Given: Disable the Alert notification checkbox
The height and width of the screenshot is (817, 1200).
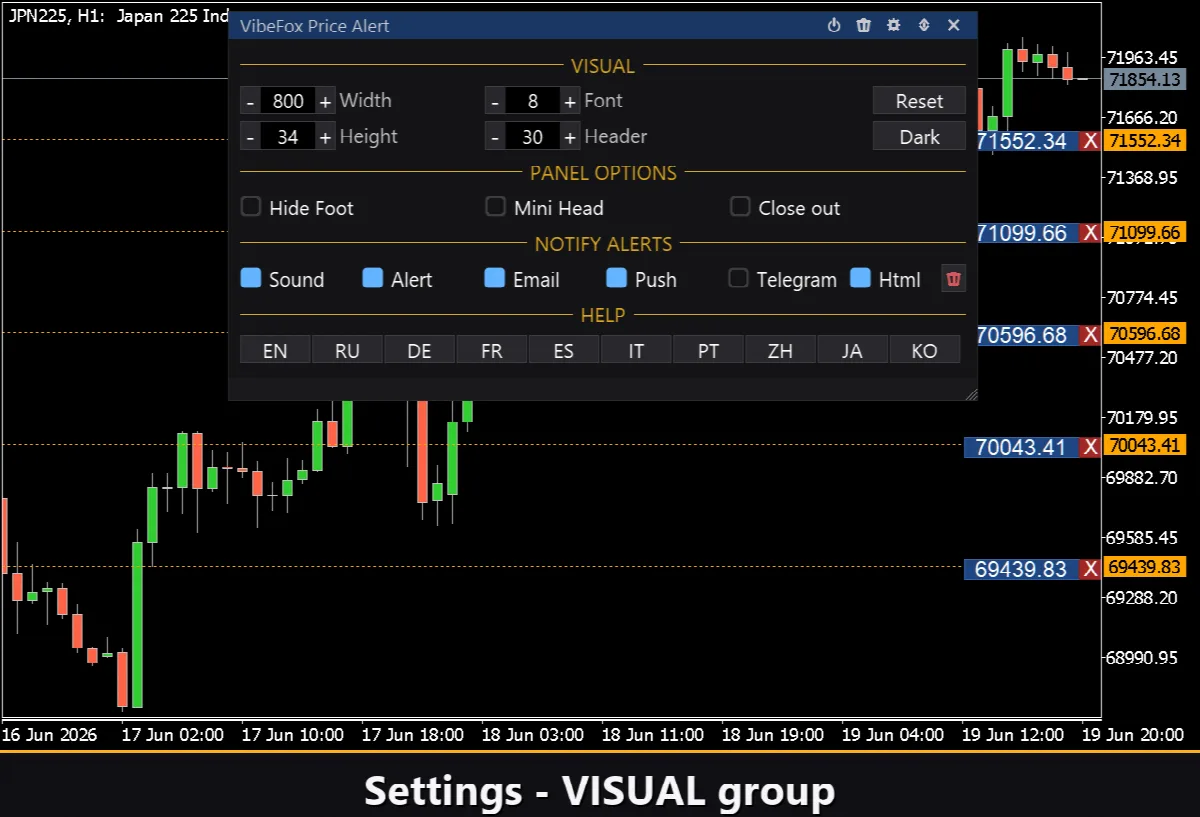Looking at the screenshot, I should click(373, 278).
